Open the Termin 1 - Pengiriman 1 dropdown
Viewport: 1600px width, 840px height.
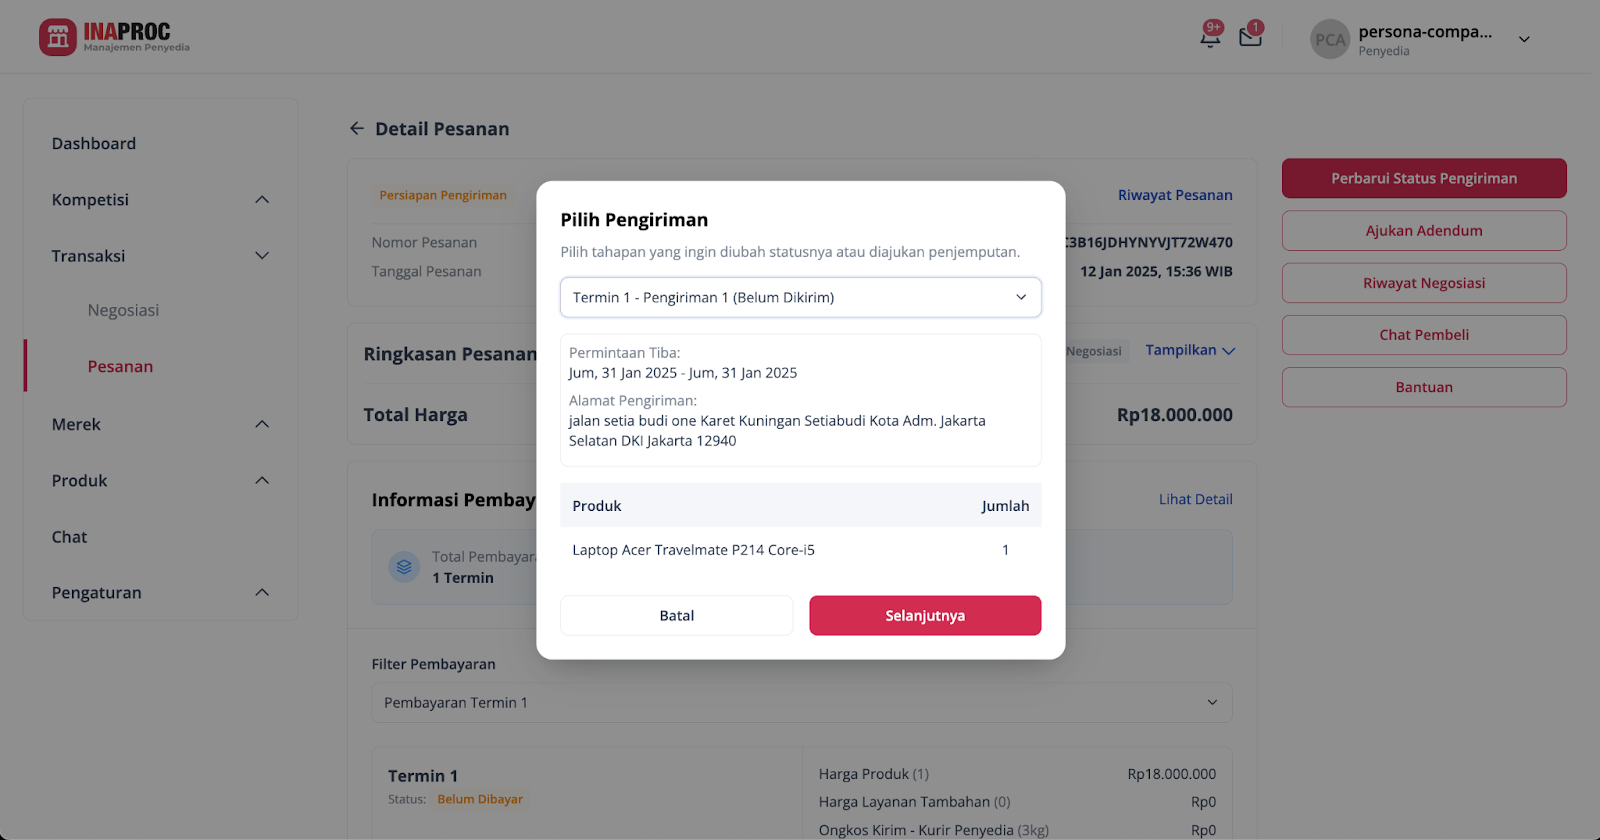[800, 297]
